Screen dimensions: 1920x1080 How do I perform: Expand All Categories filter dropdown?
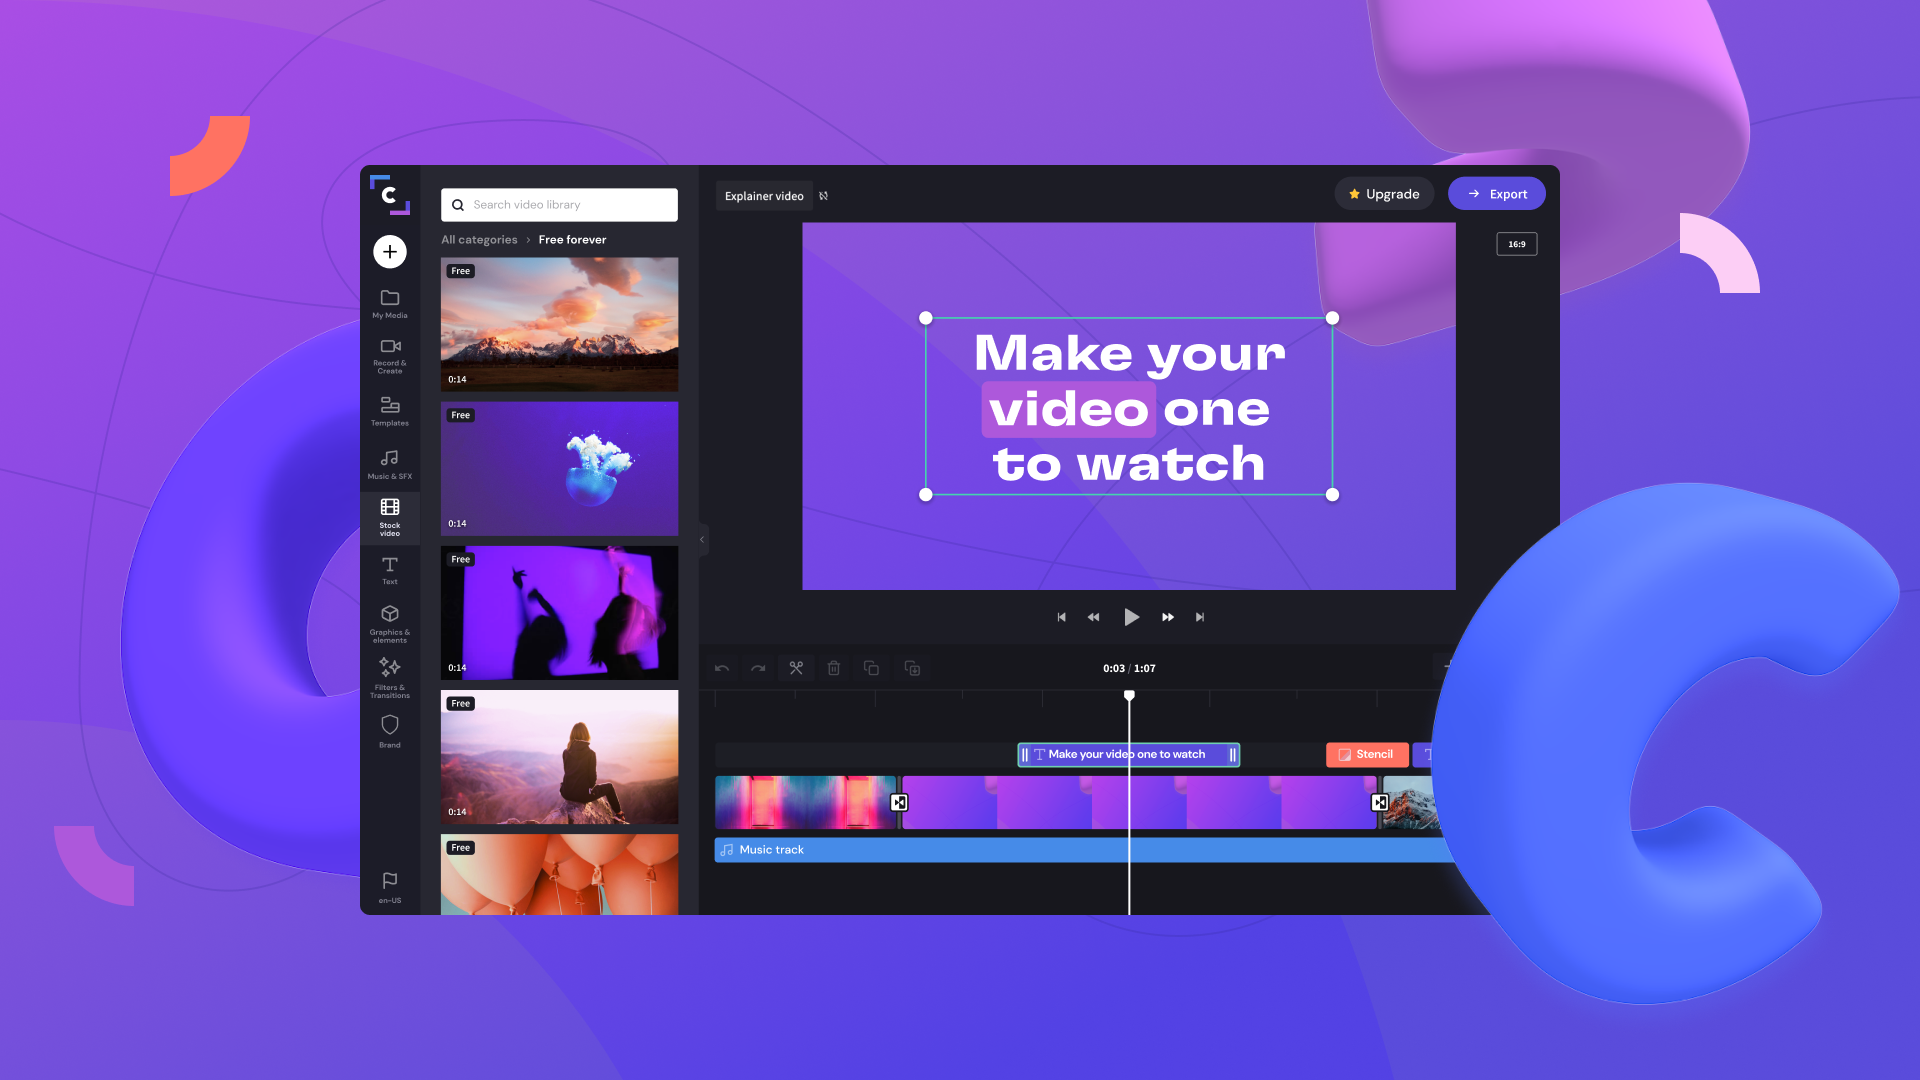tap(479, 239)
